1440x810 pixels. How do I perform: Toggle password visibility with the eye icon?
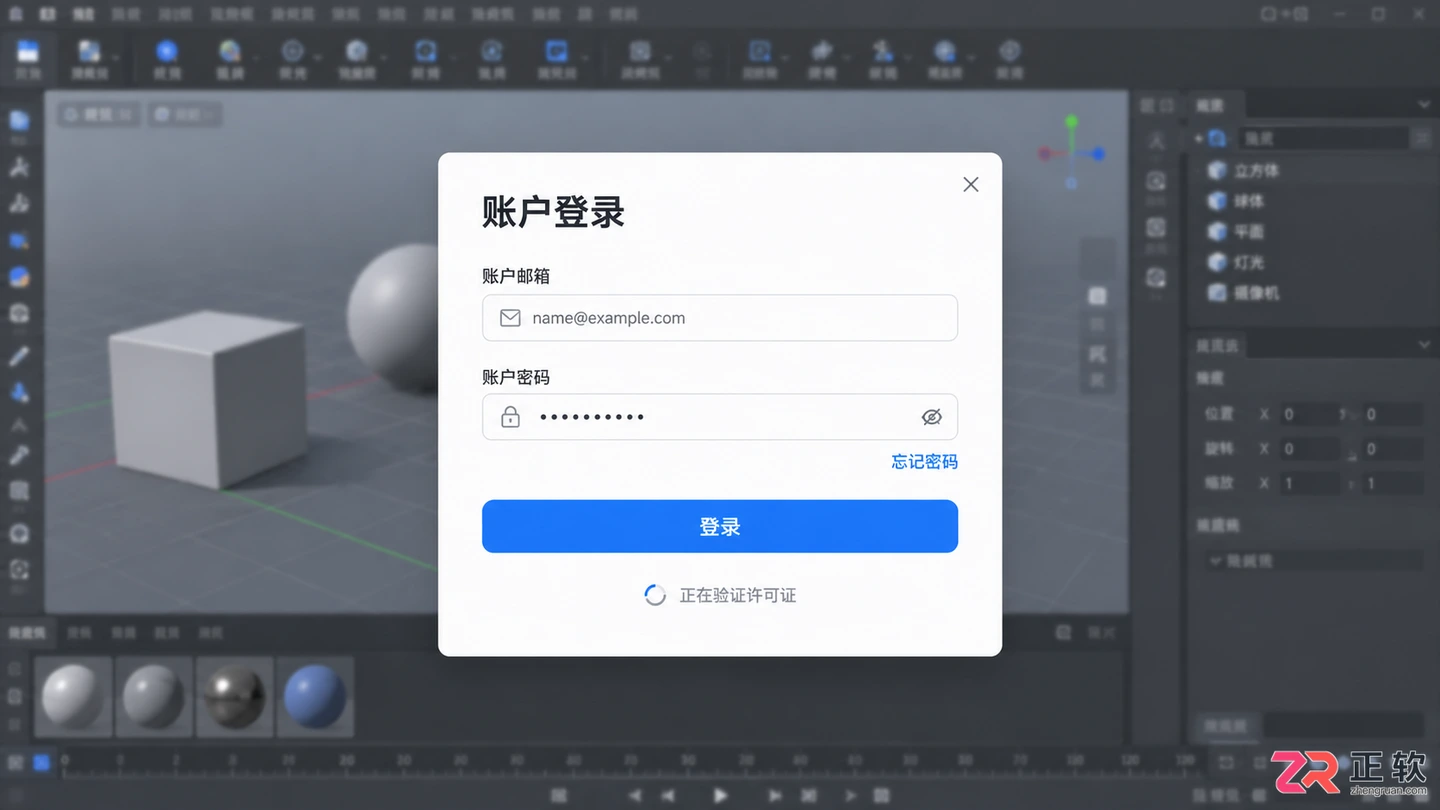pos(932,417)
